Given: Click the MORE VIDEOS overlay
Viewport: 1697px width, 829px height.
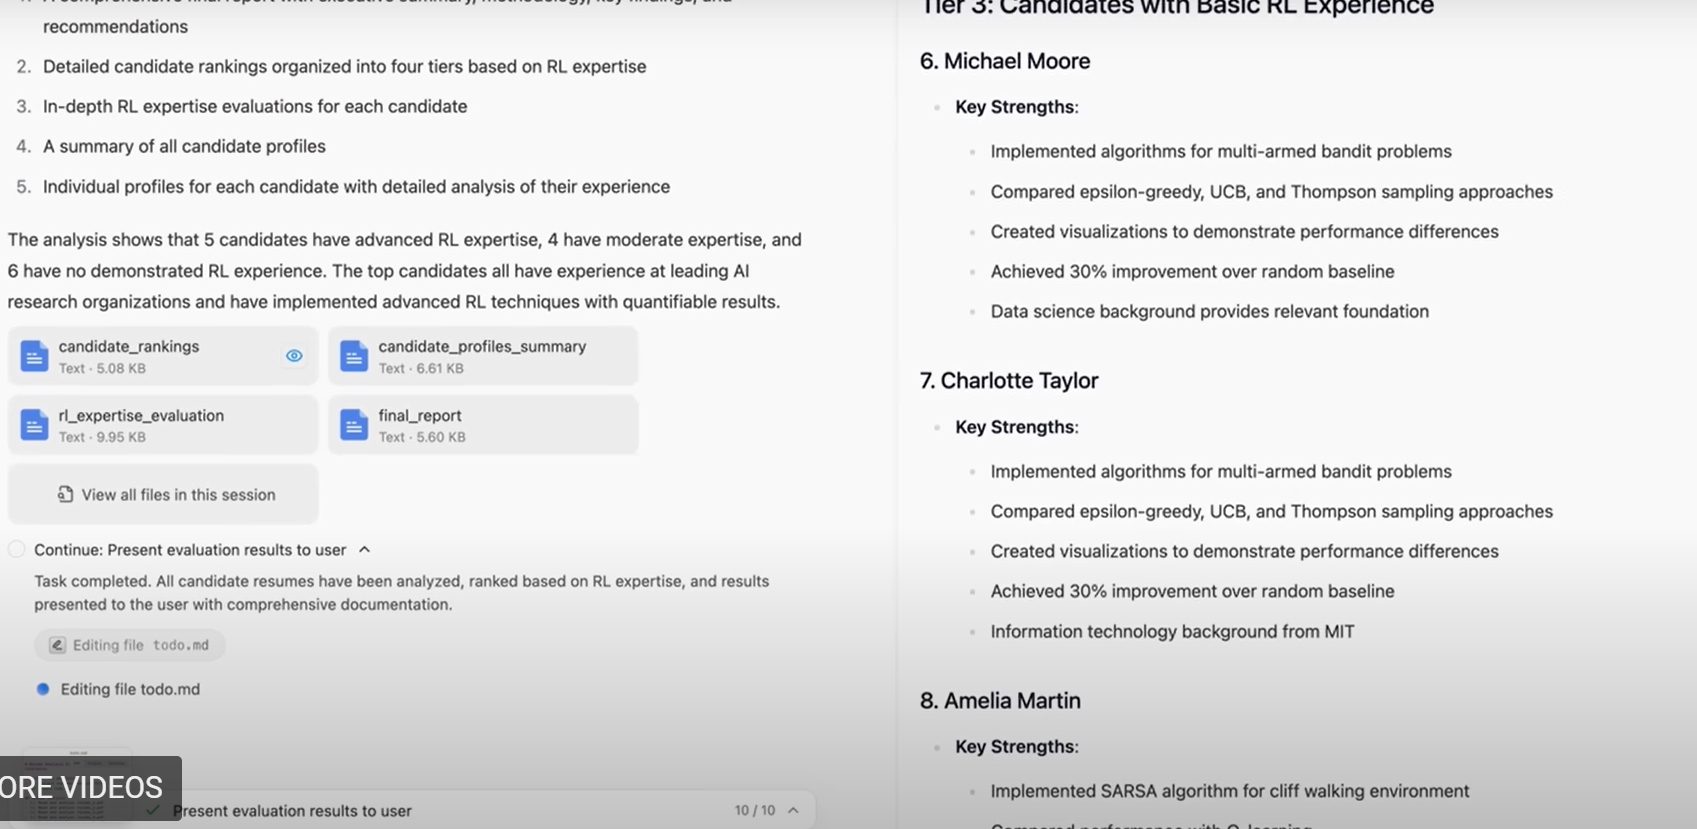Looking at the screenshot, I should (x=85, y=787).
